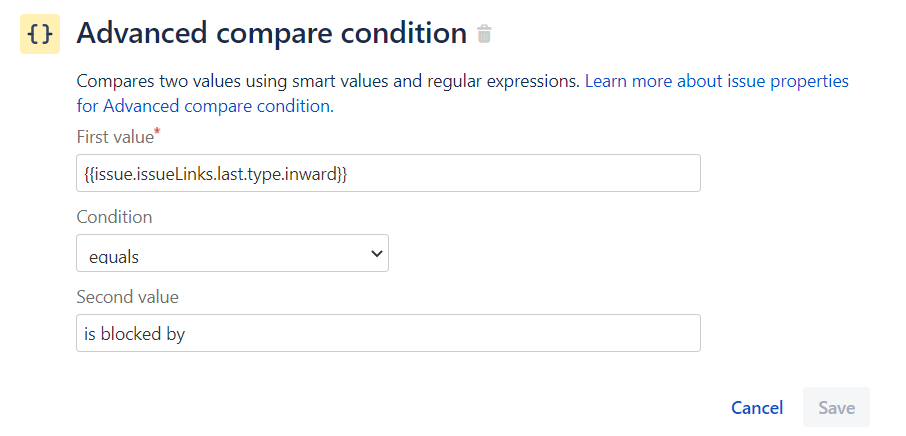Focus the First value input field
The width and height of the screenshot is (906, 436).
(x=388, y=173)
